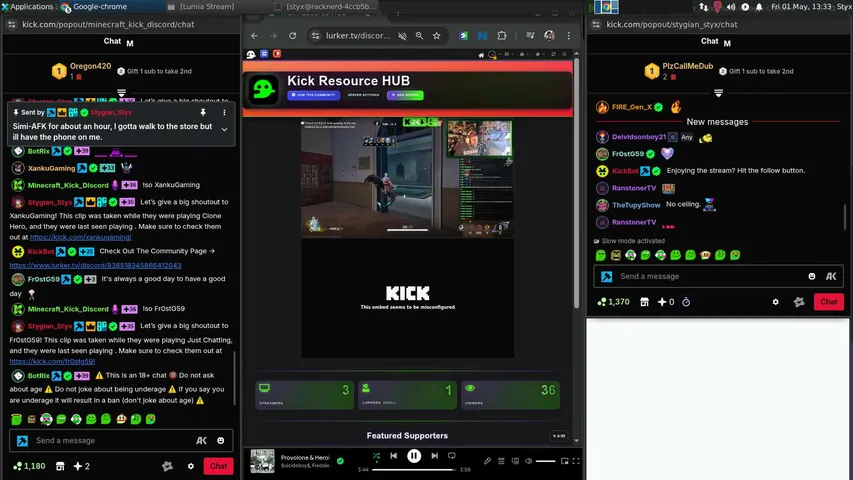Viewport: 853px width, 480px height.
Task: Open connect-to-device icon in music player
Action: [x=515, y=461]
